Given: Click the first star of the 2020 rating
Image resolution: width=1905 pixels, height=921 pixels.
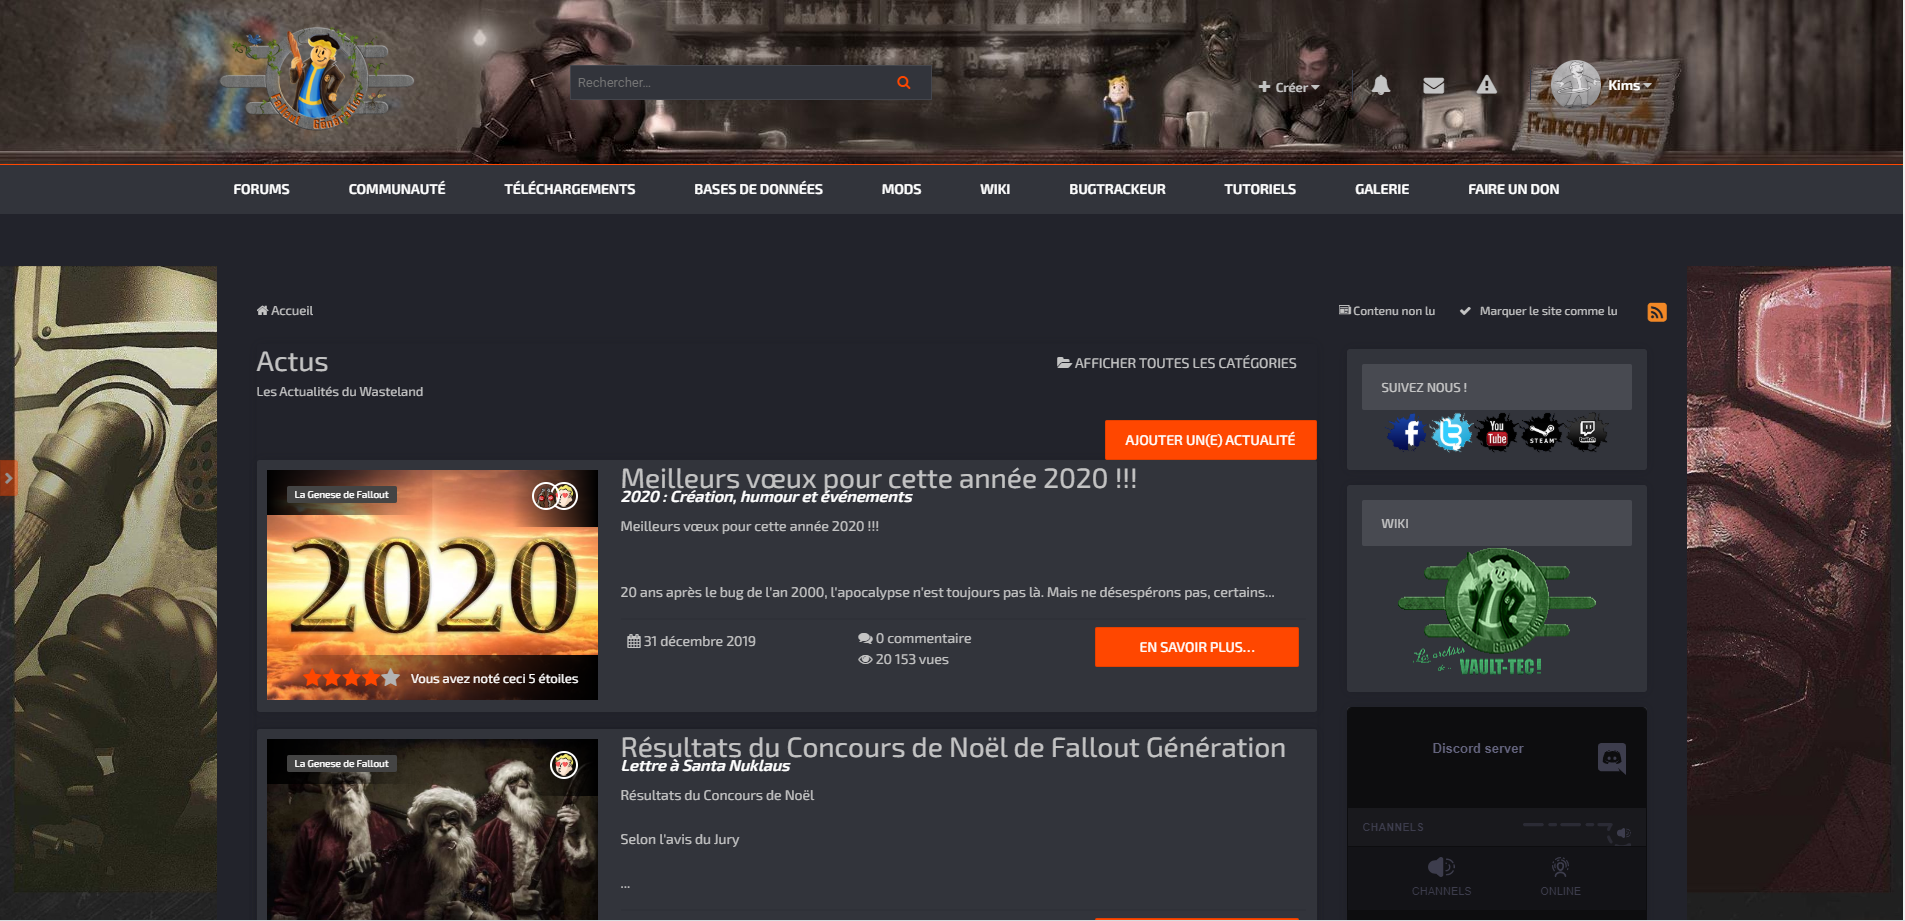Looking at the screenshot, I should pyautogui.click(x=313, y=678).
